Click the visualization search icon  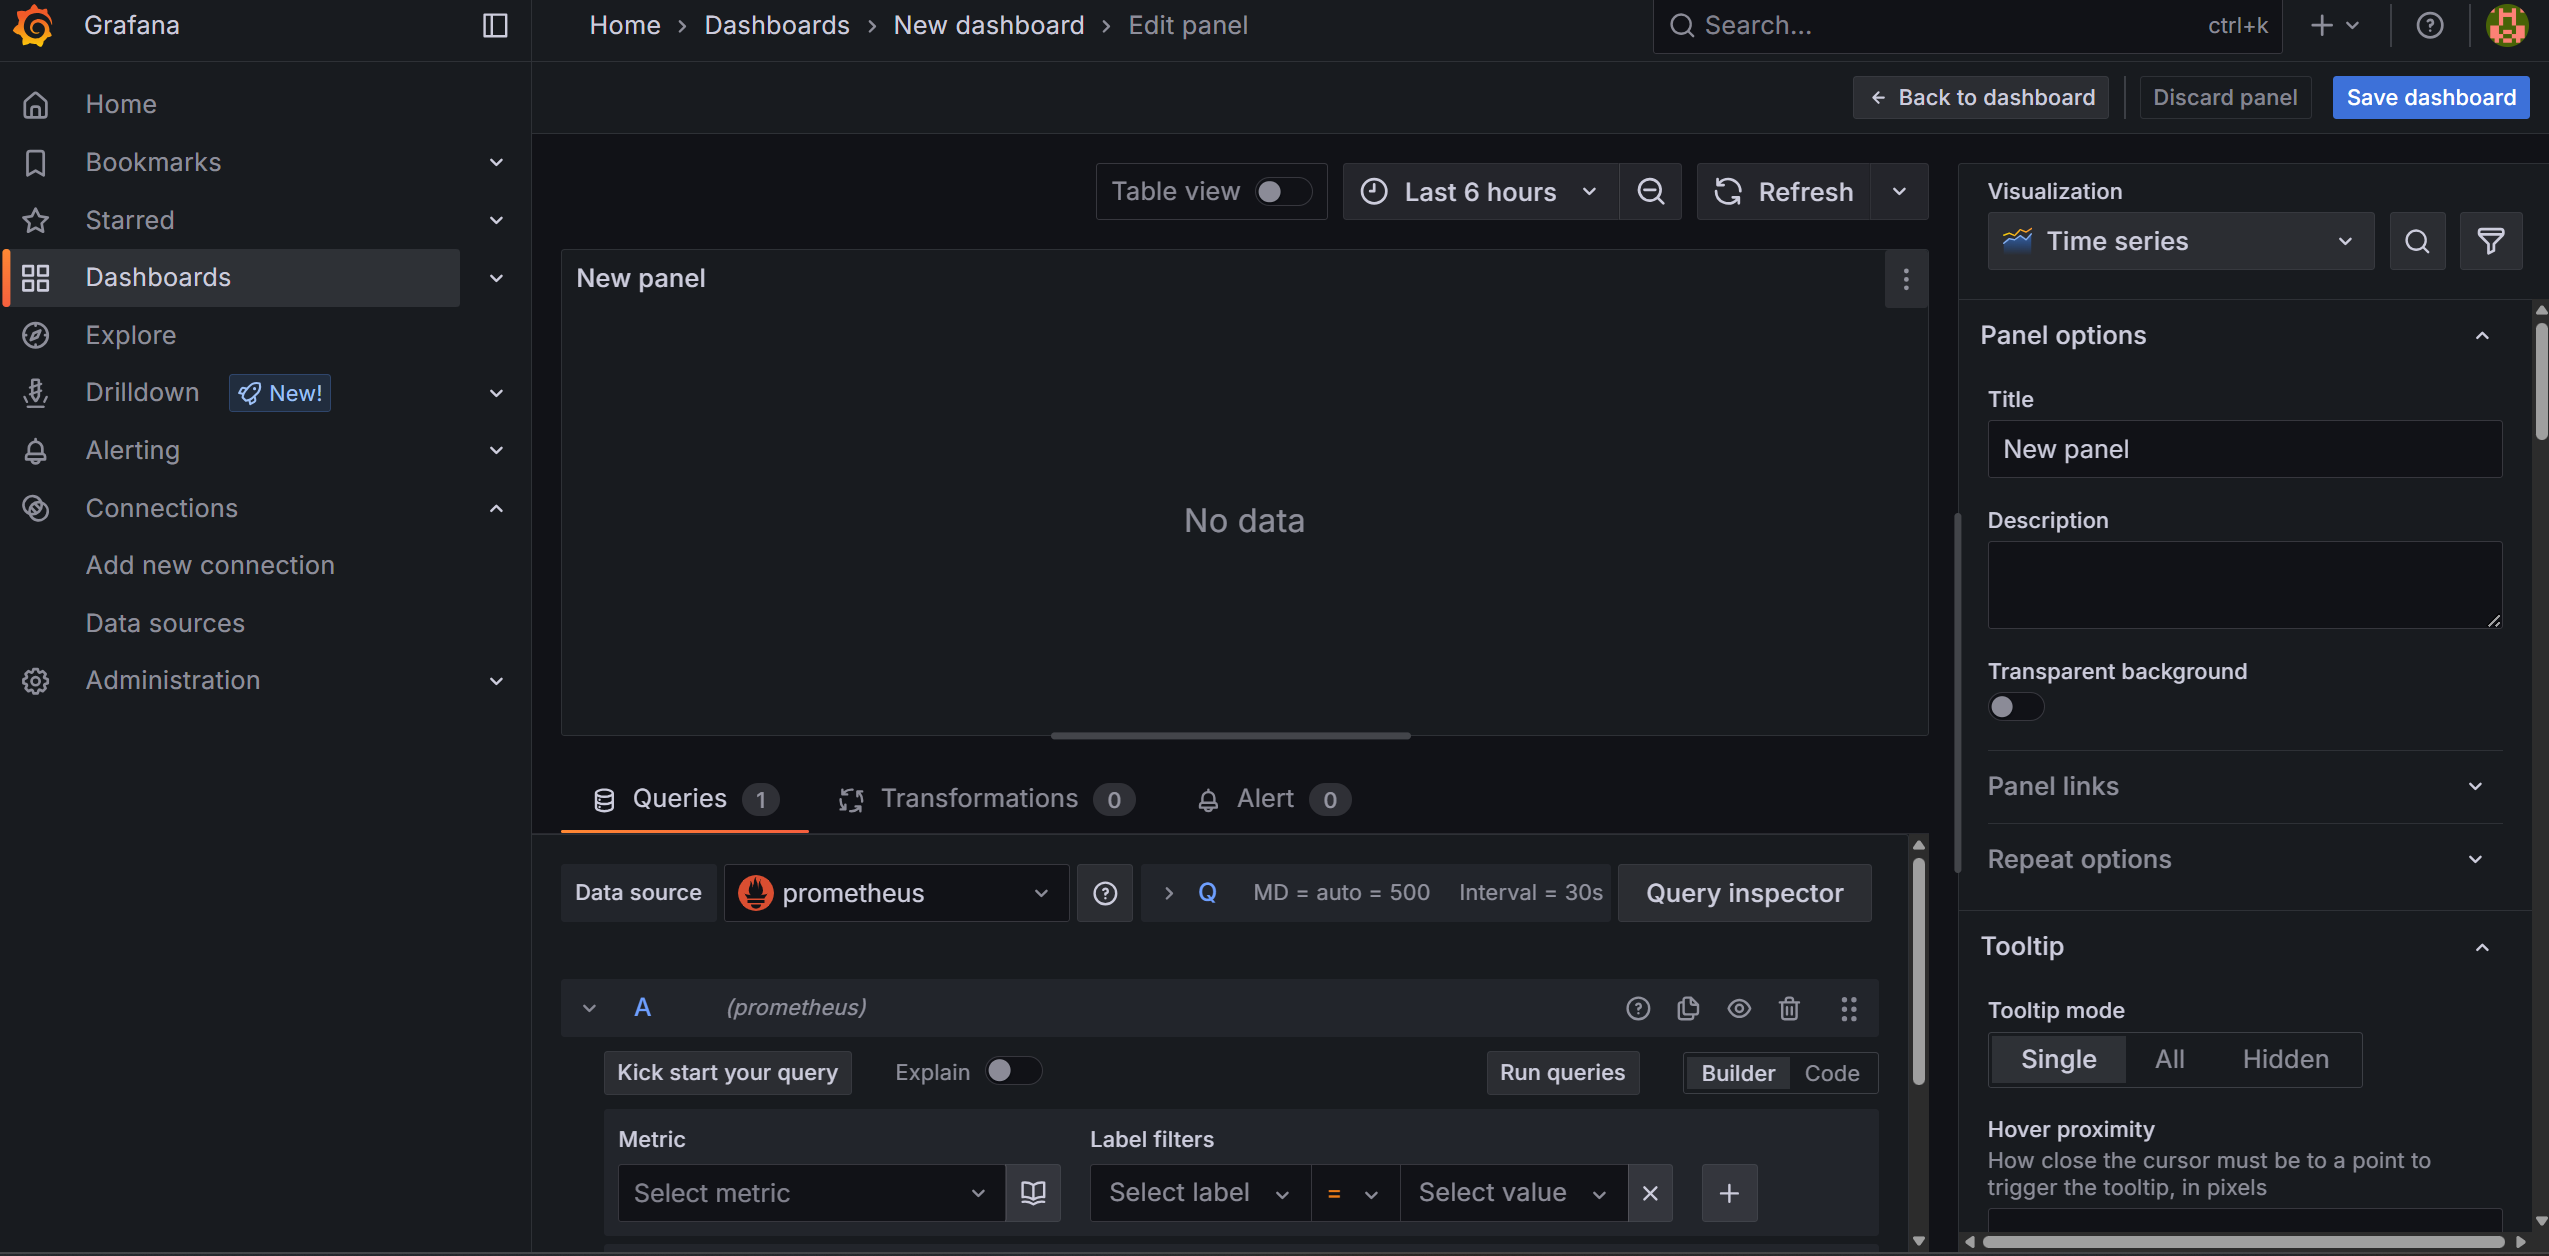2417,241
